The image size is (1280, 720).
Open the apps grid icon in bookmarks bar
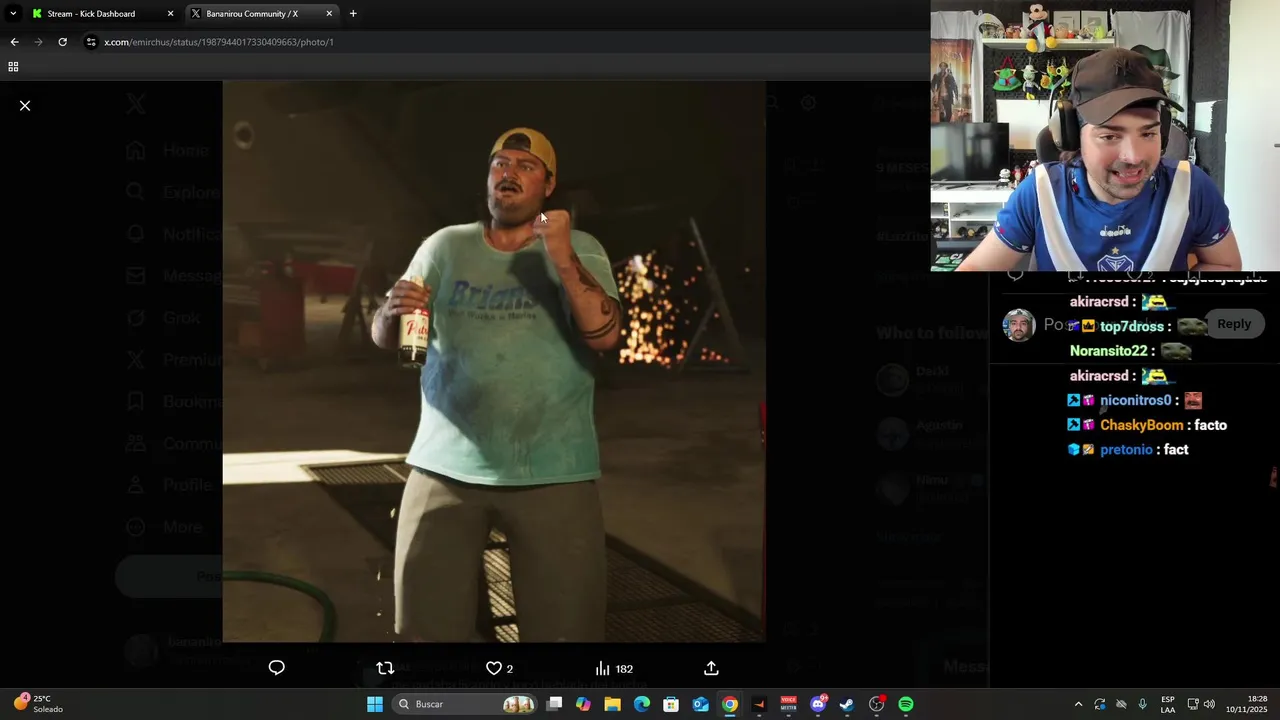[13, 67]
